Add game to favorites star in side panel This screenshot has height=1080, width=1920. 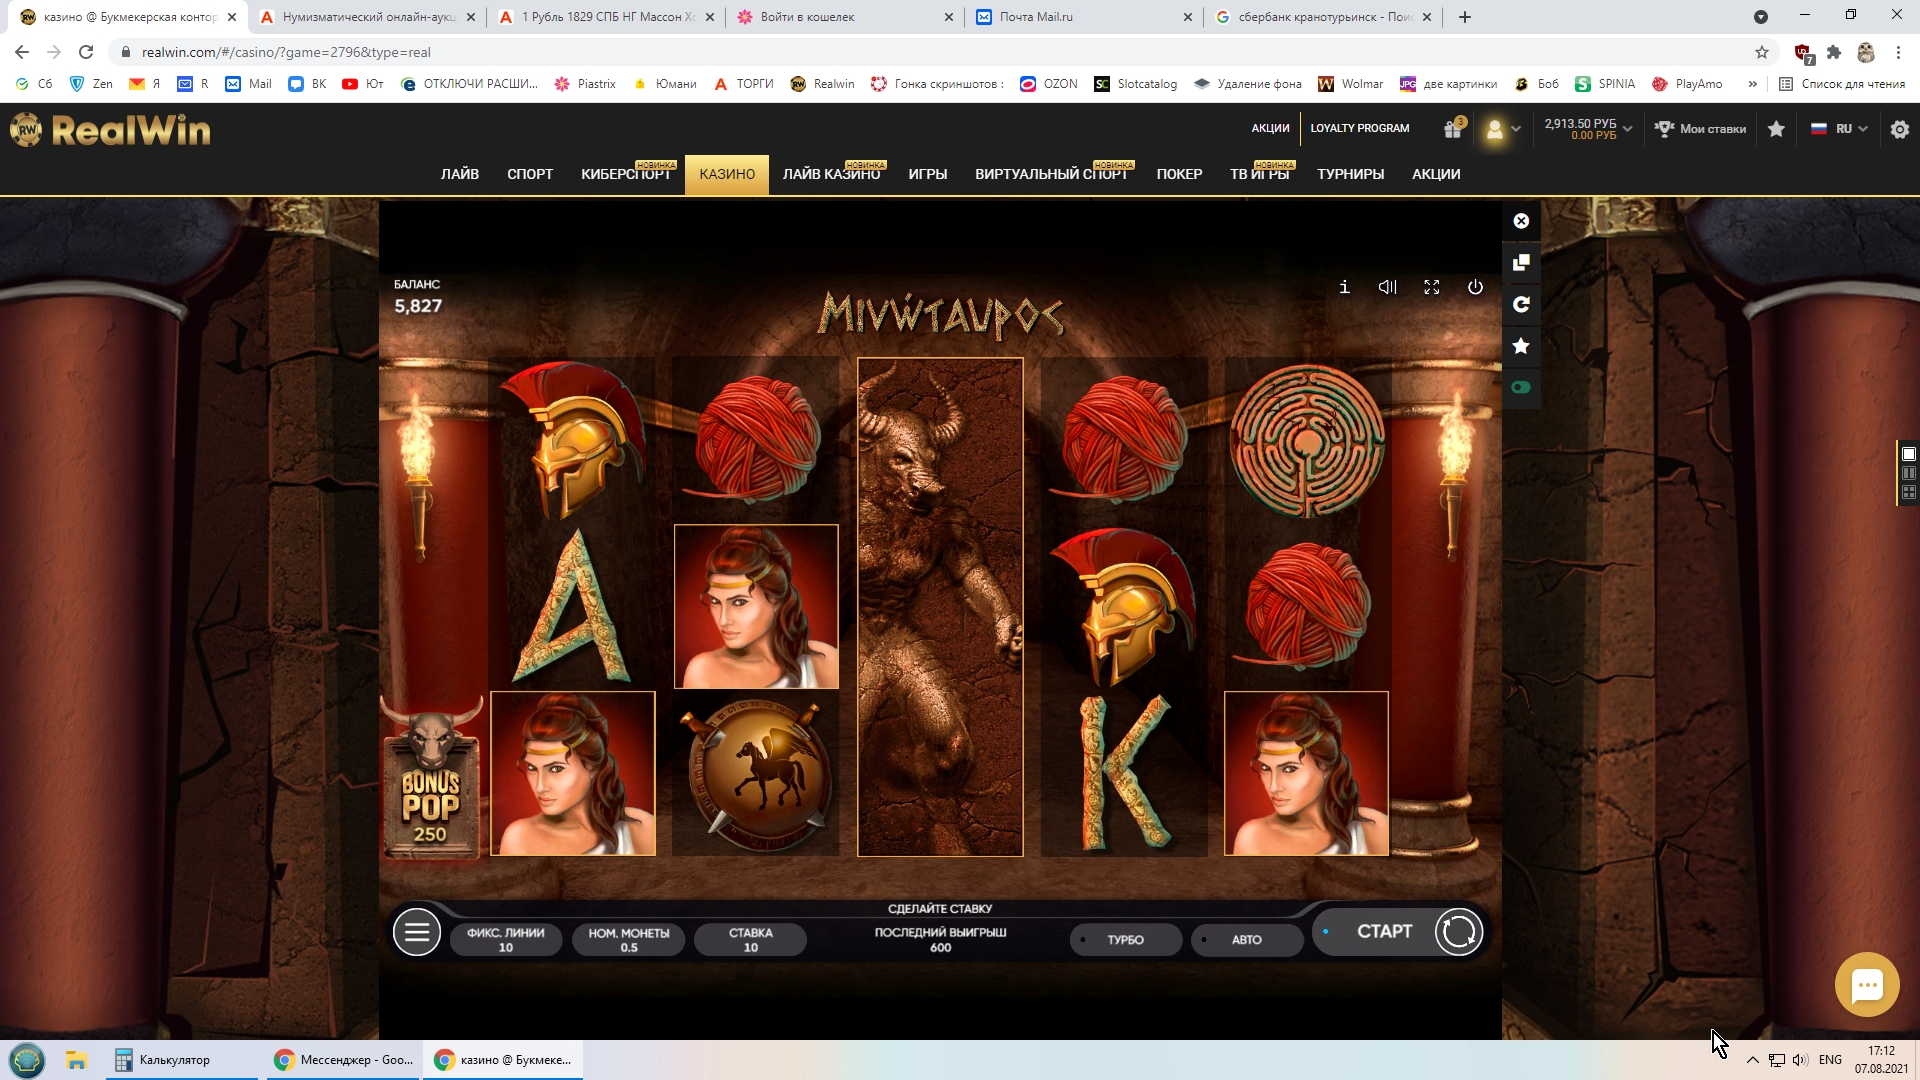click(1521, 346)
